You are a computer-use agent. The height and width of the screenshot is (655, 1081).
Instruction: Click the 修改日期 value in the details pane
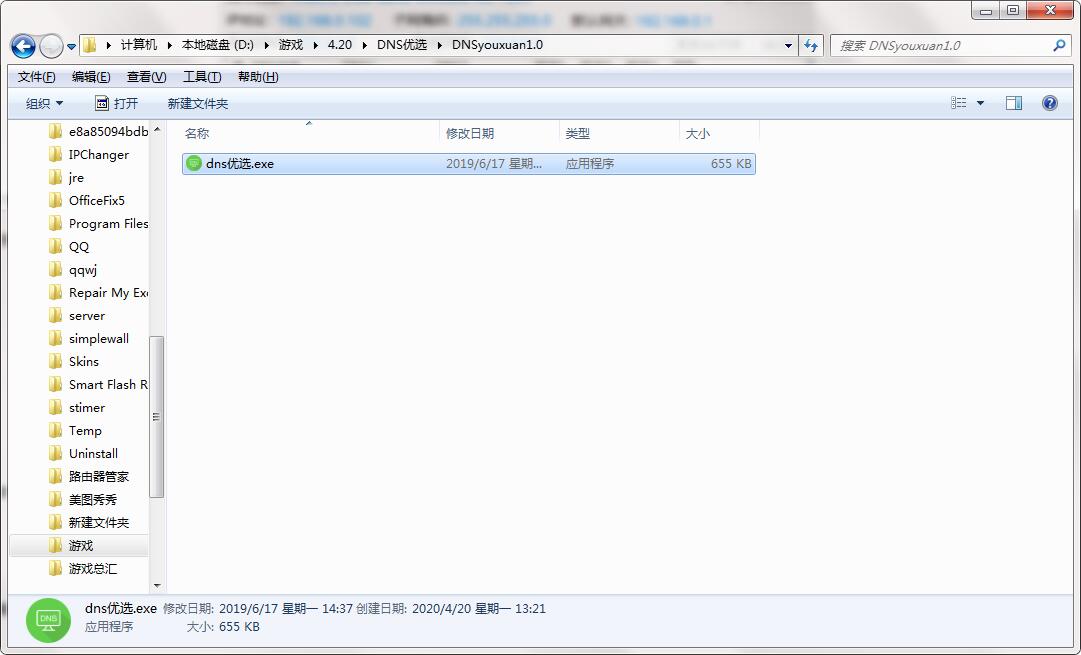285,609
